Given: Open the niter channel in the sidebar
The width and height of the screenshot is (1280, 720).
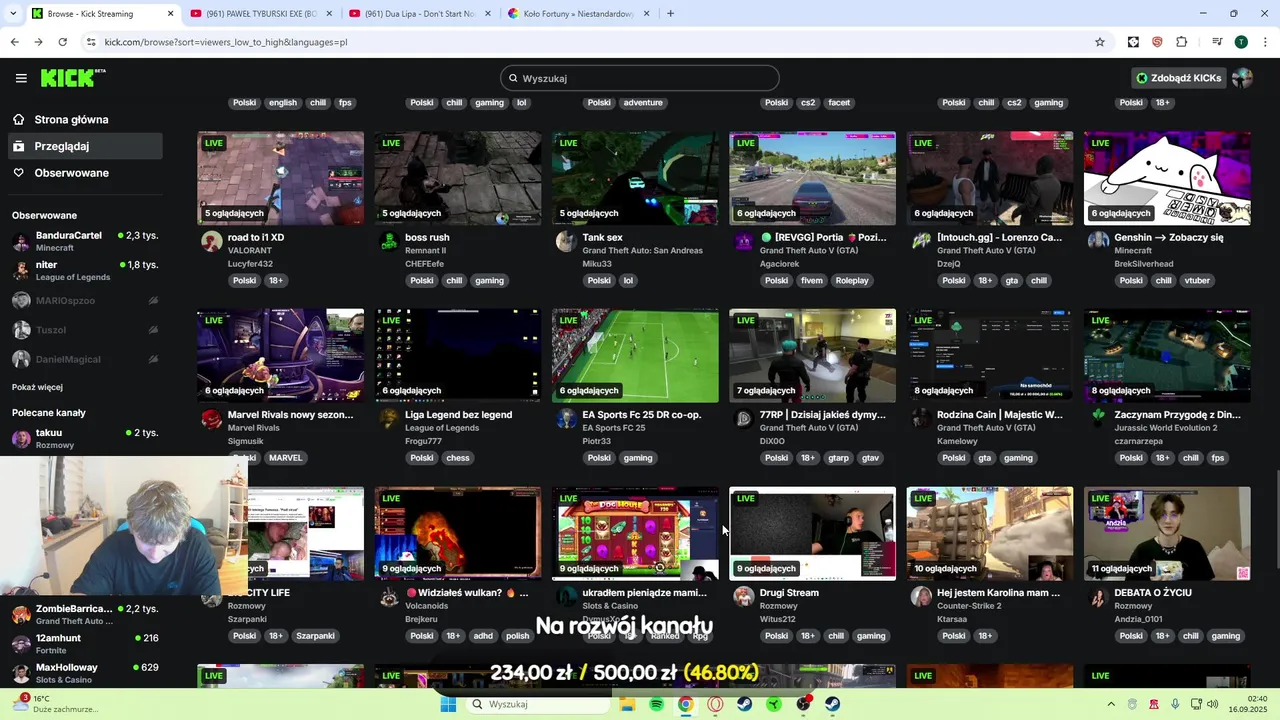Looking at the screenshot, I should 85,271.
